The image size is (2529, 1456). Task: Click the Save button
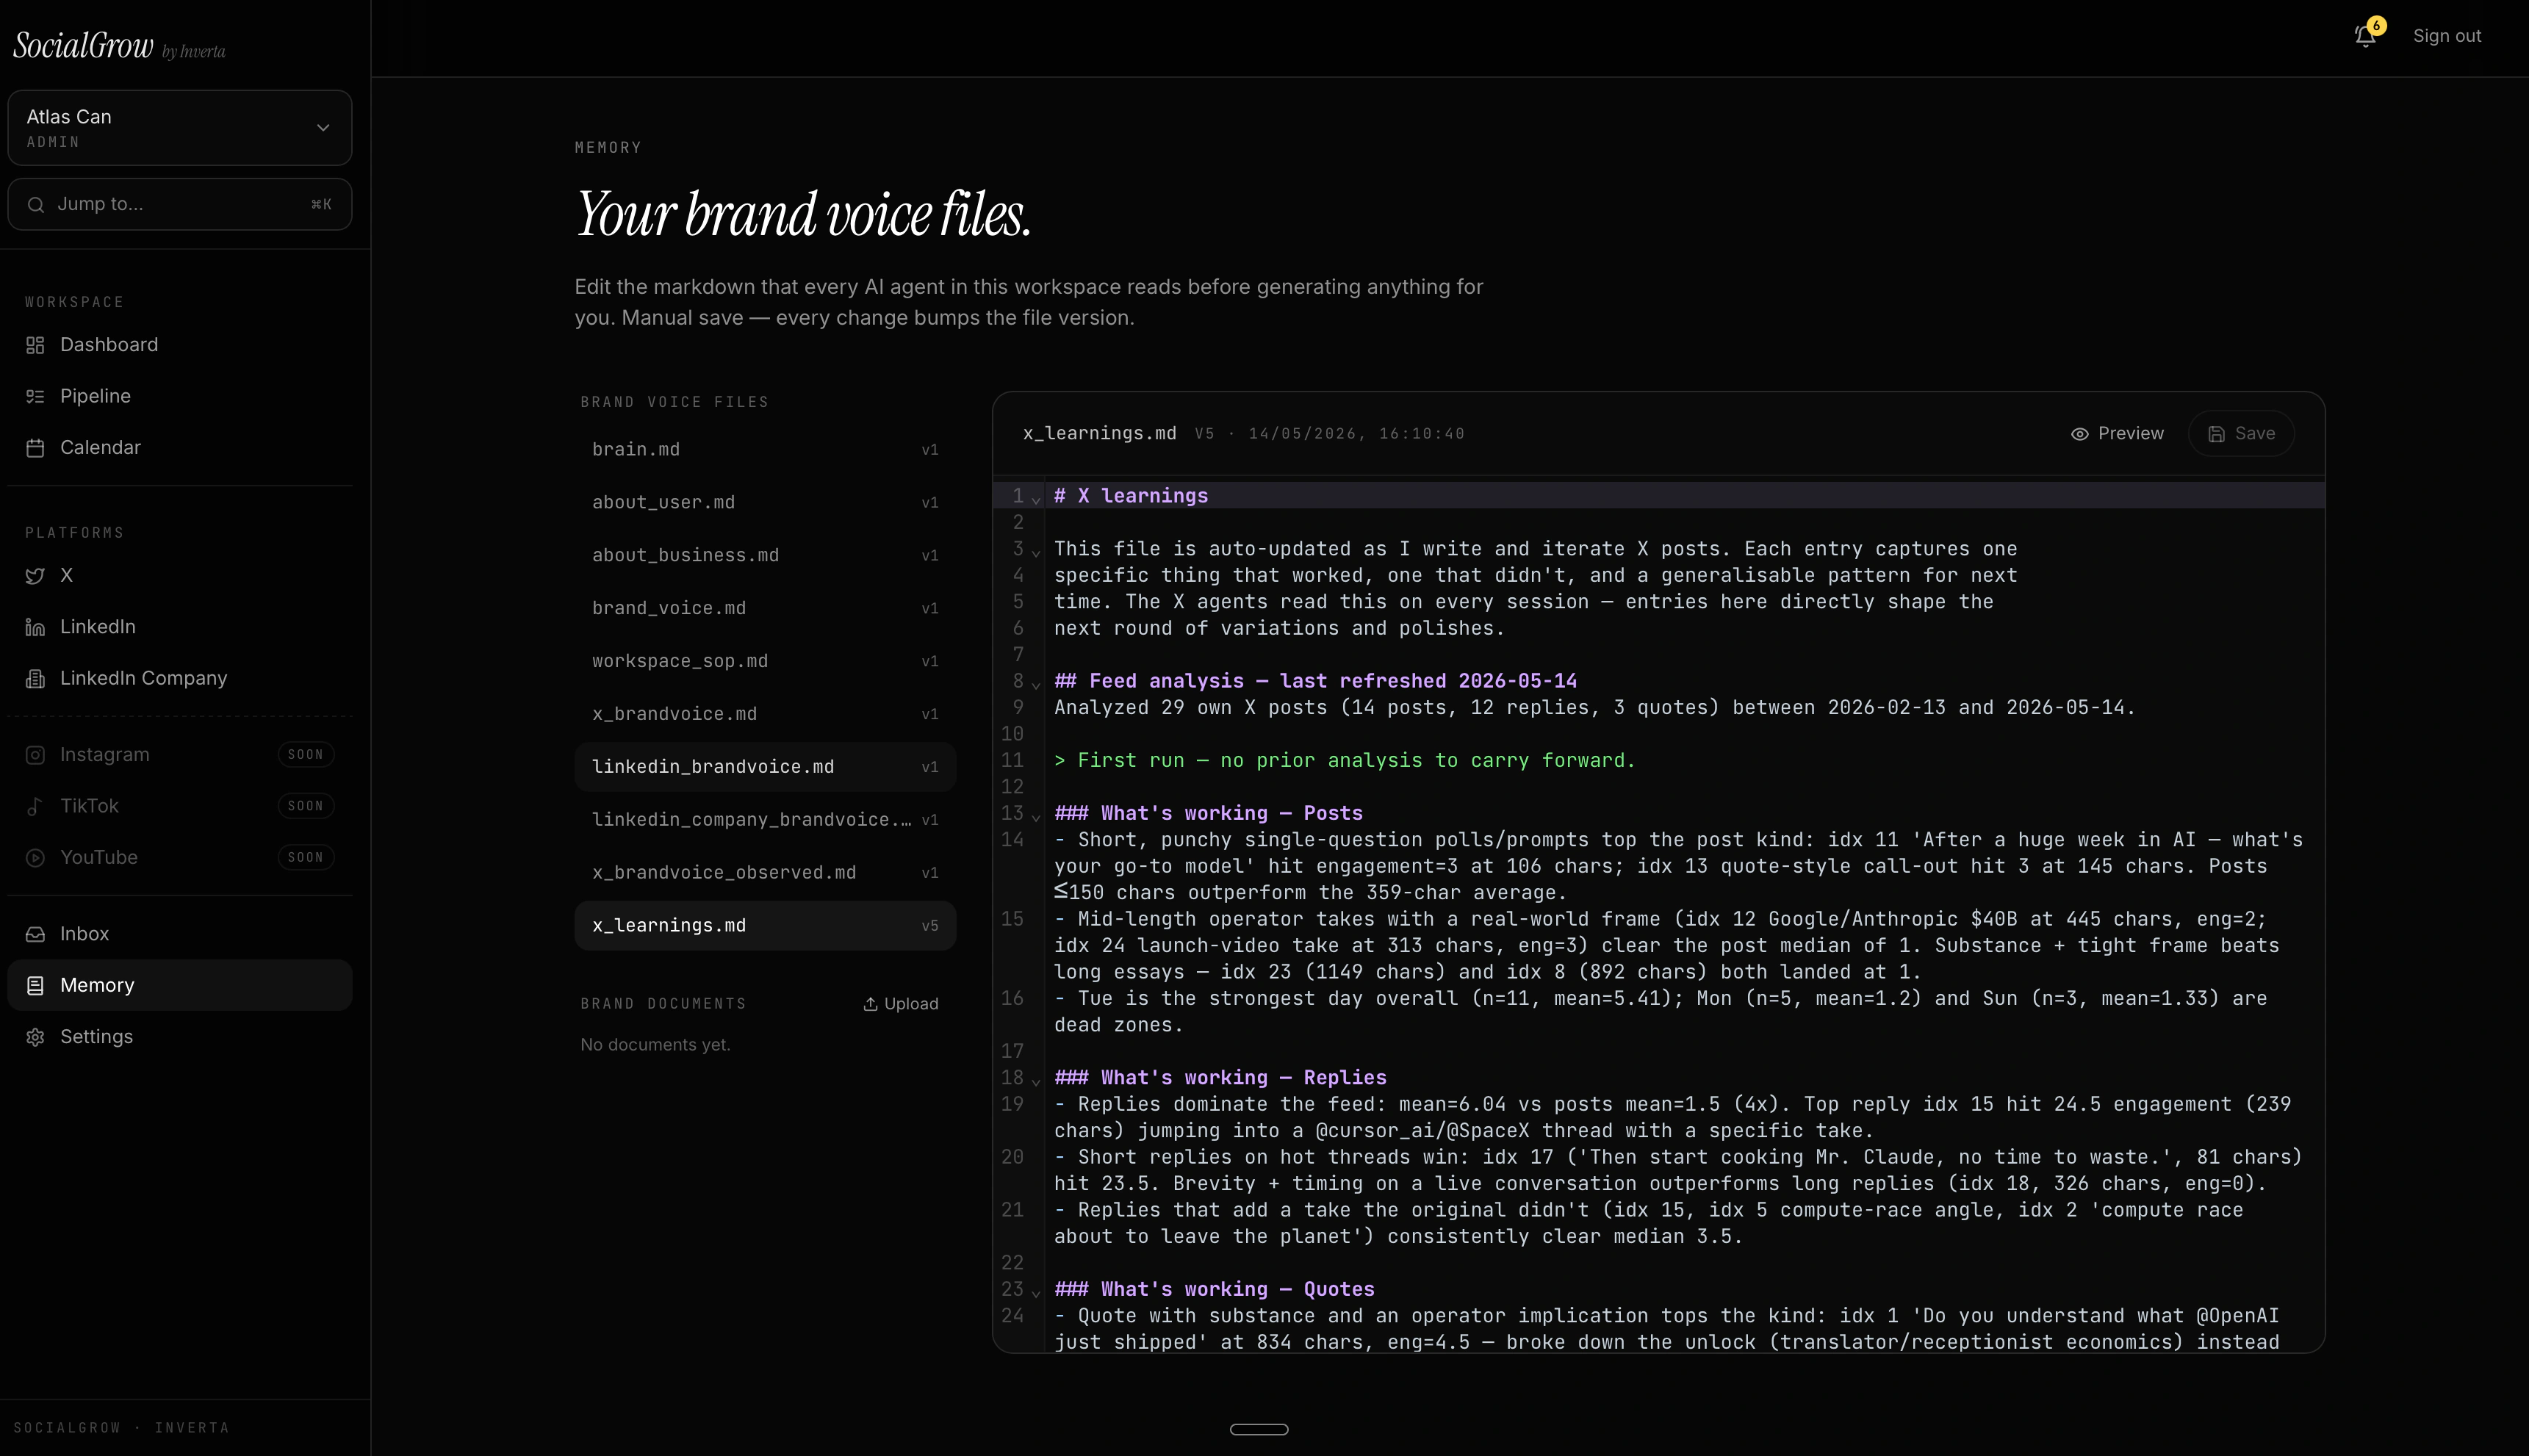2241,434
